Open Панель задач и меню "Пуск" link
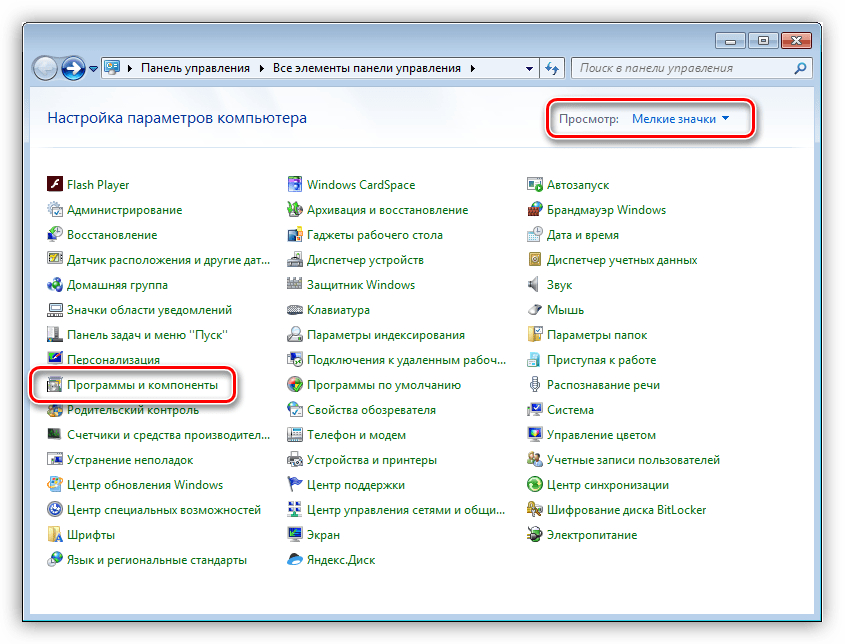The image size is (845, 644). click(x=147, y=335)
